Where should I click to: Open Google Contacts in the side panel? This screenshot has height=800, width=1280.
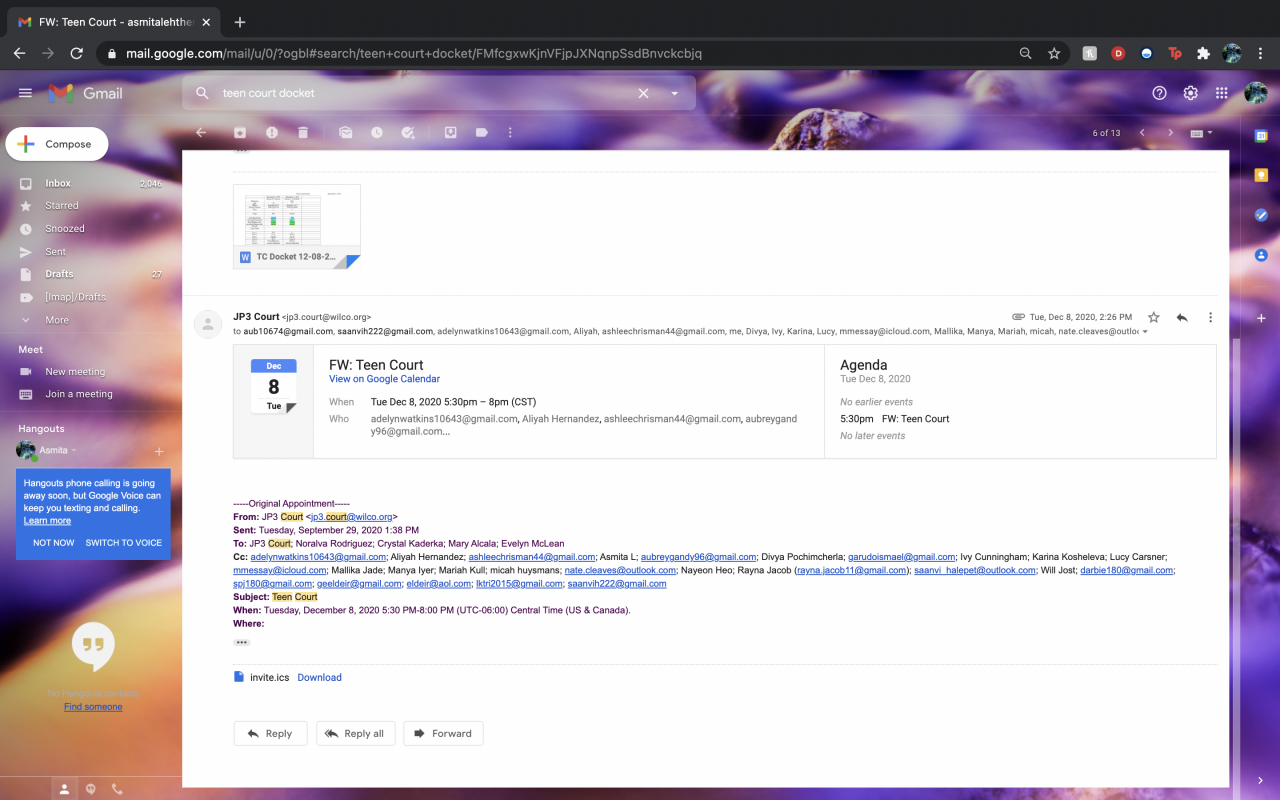1261,255
